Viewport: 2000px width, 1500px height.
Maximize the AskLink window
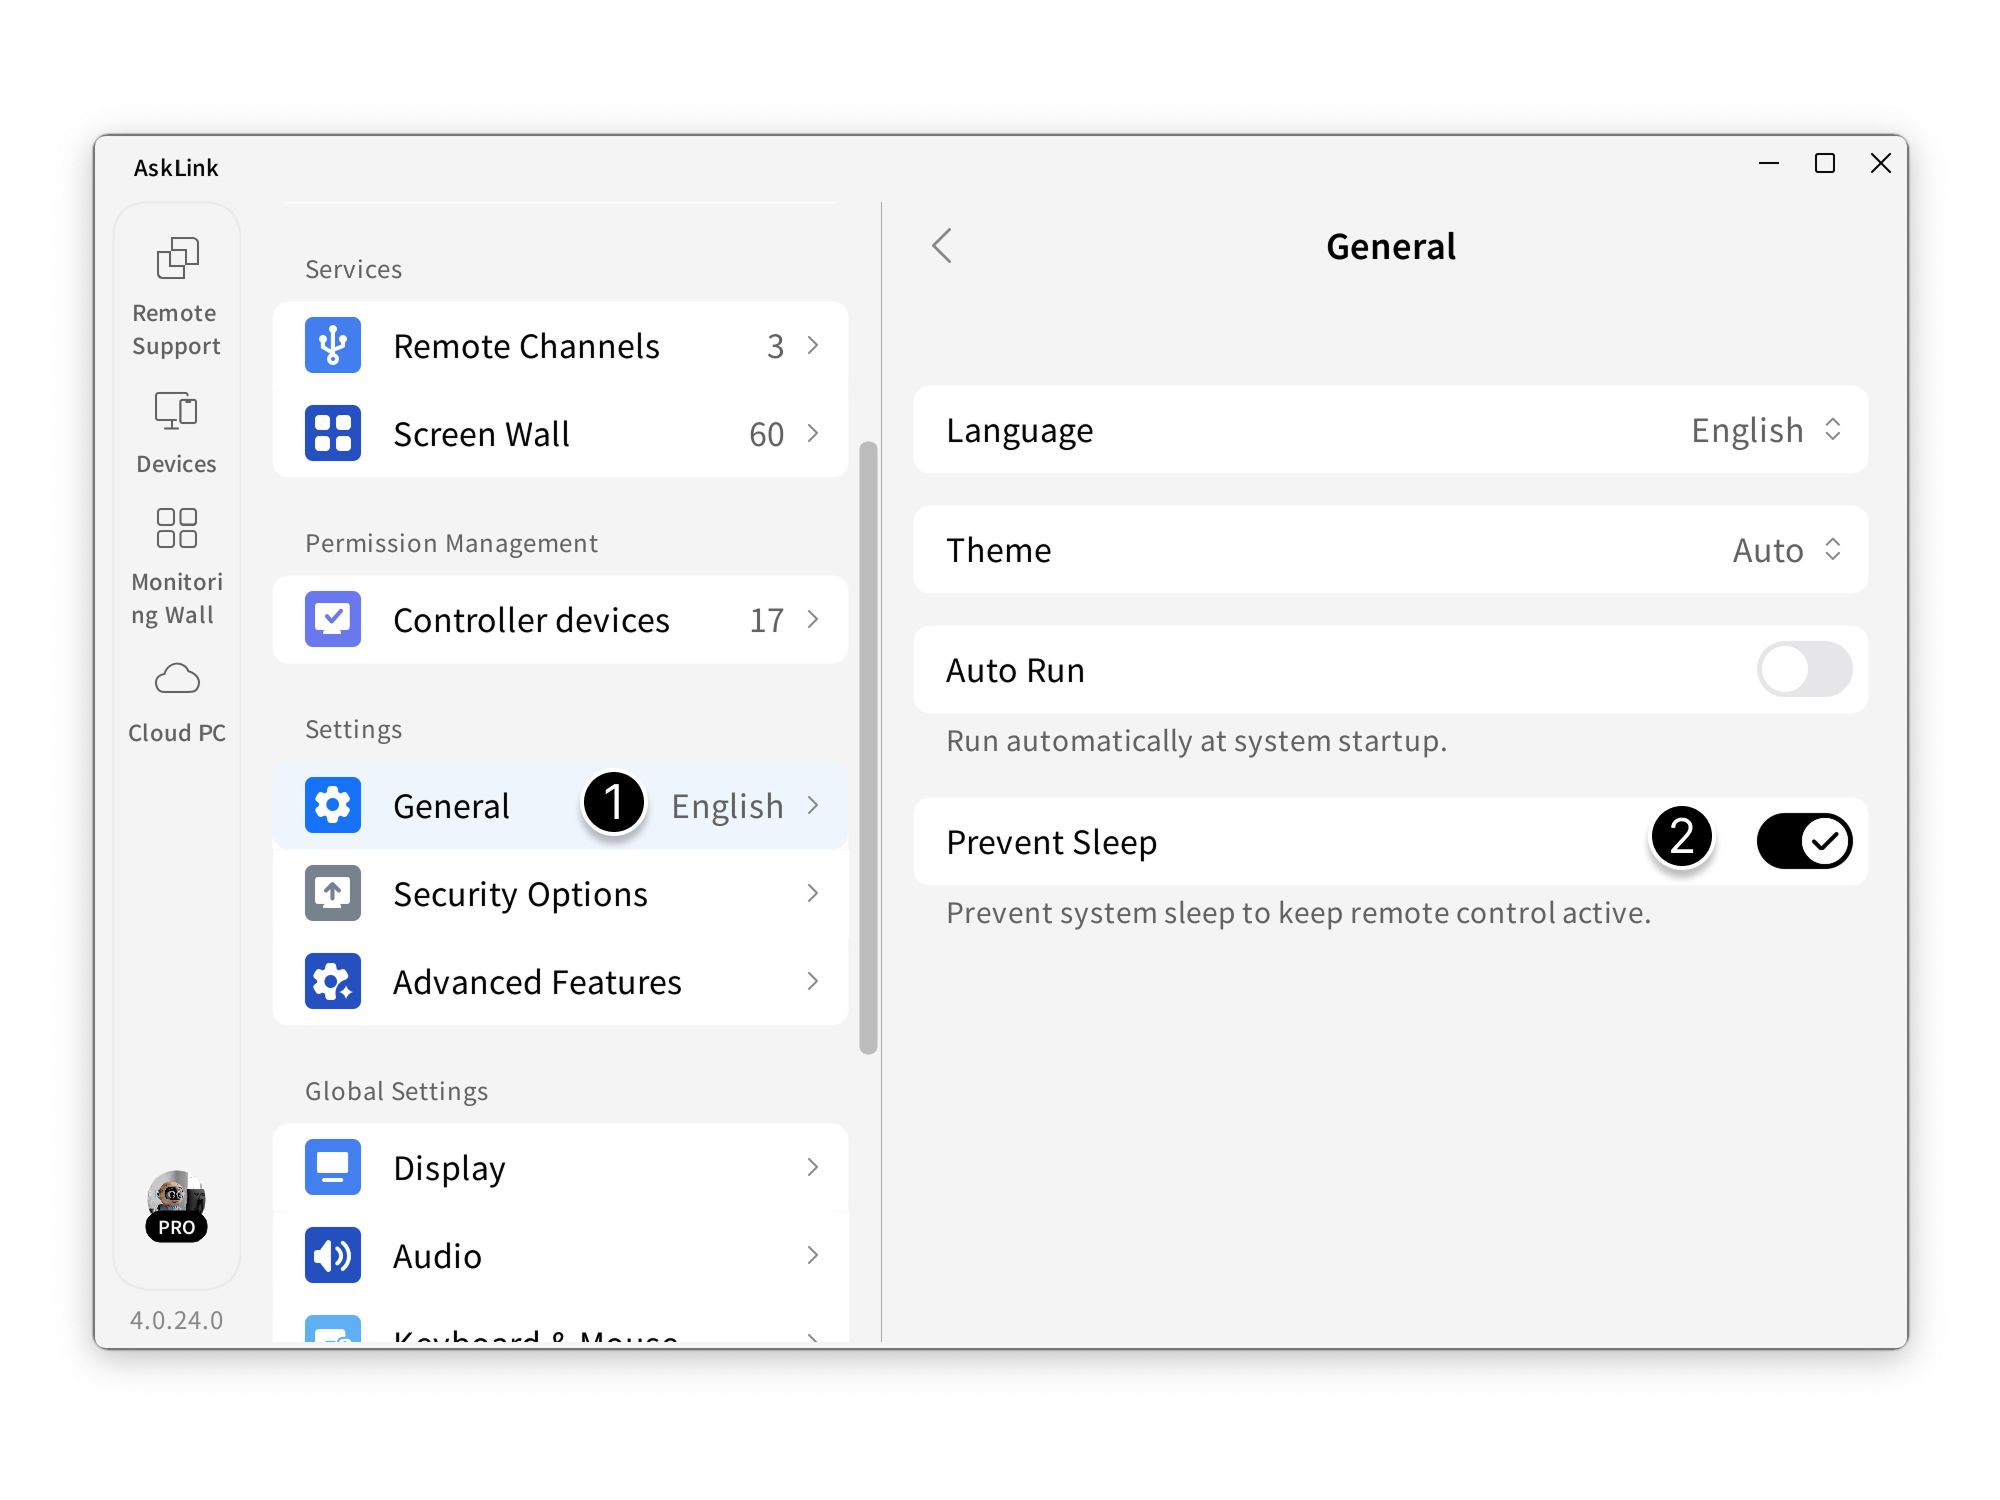tap(1824, 163)
